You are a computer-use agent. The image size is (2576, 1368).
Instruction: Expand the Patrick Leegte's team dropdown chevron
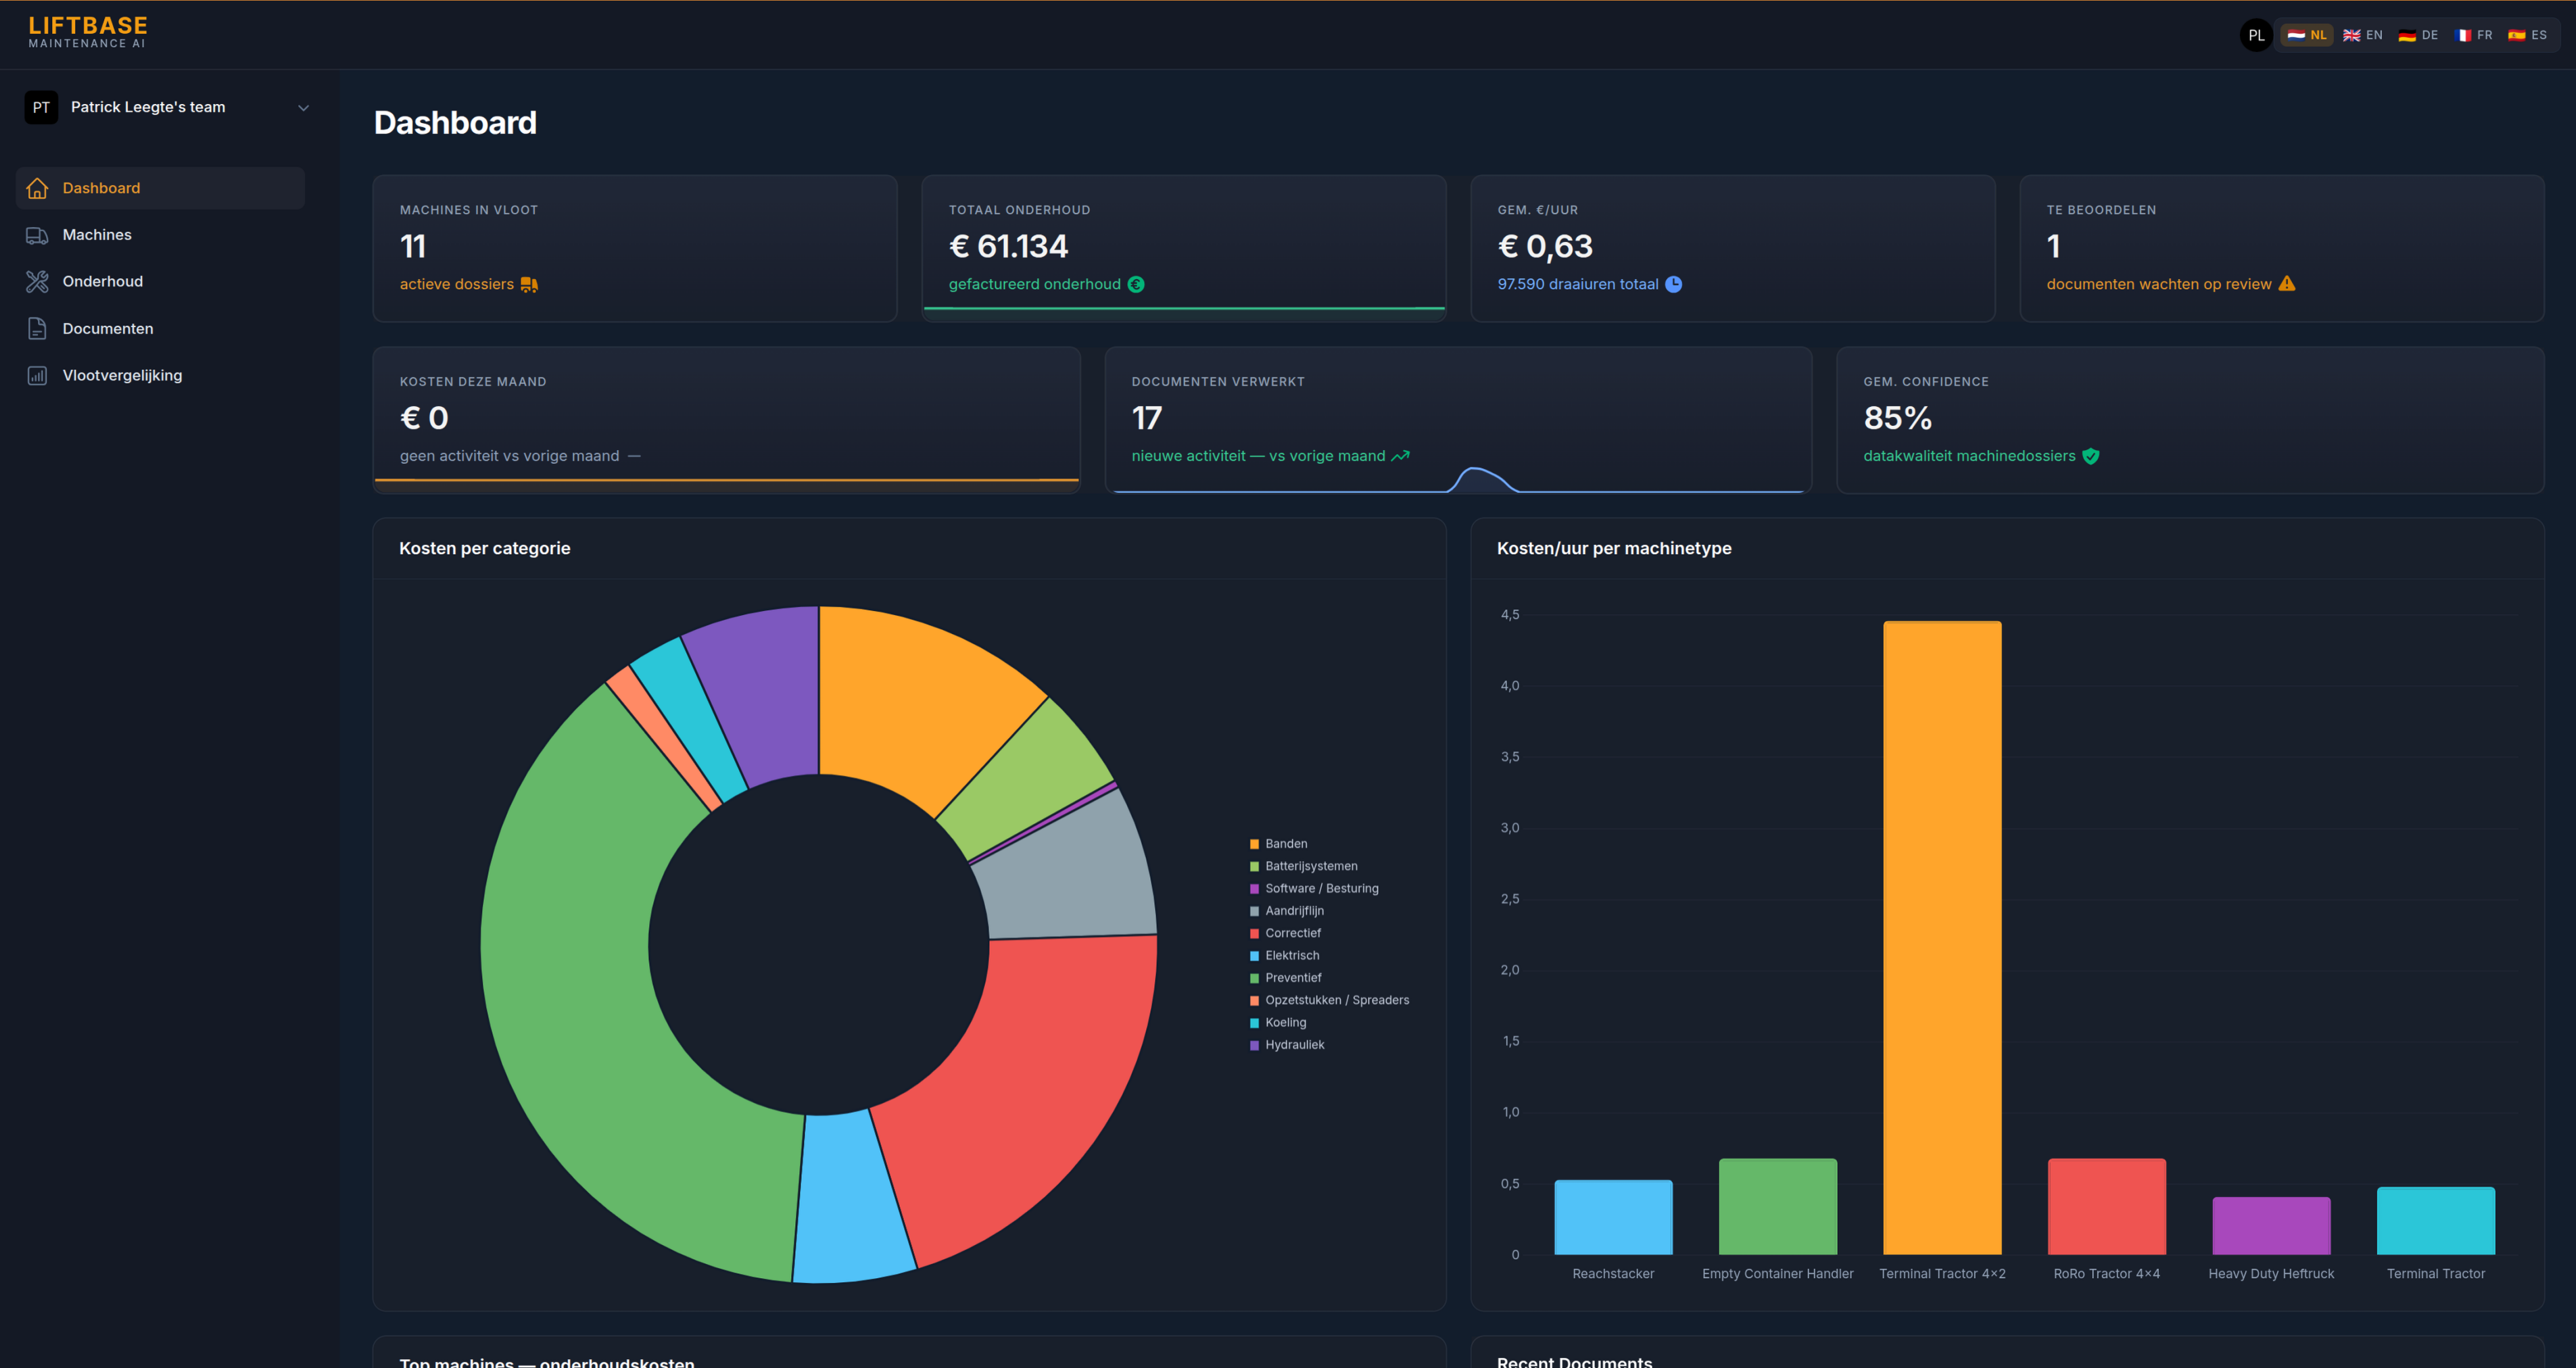pos(303,108)
